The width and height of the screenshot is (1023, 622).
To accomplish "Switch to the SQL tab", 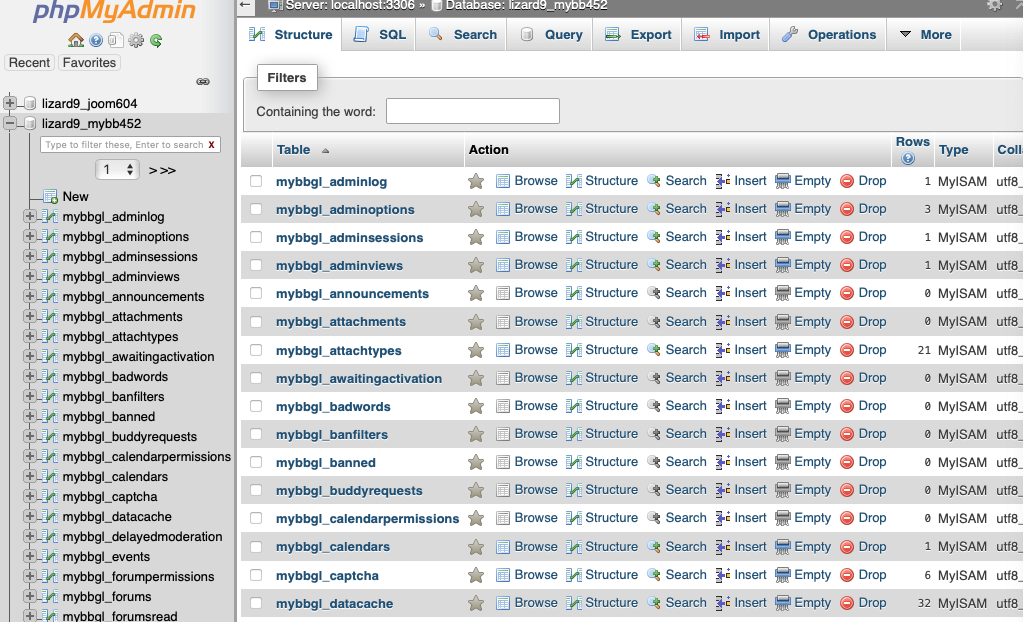I will coord(380,35).
